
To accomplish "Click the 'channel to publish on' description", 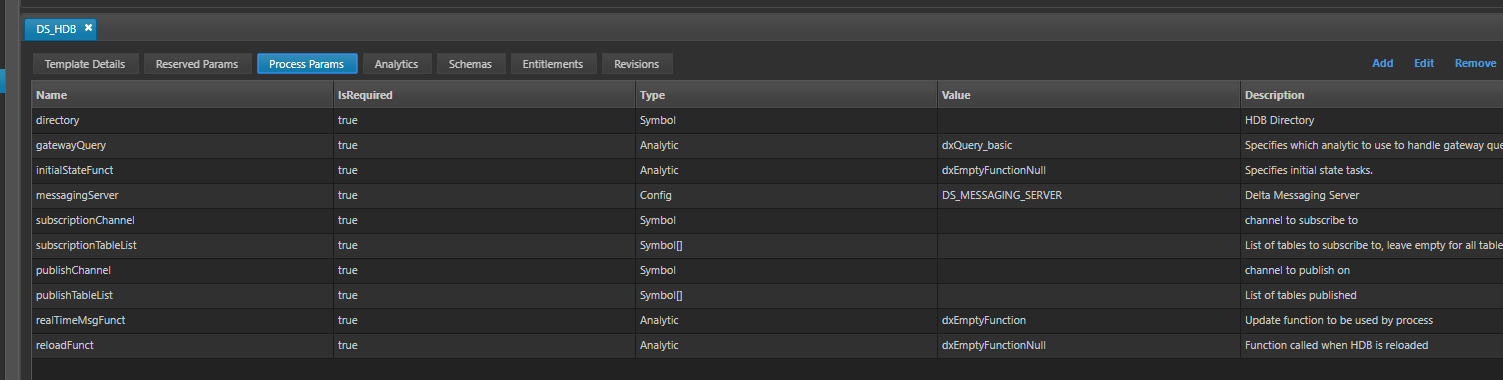I will [x=1297, y=270].
